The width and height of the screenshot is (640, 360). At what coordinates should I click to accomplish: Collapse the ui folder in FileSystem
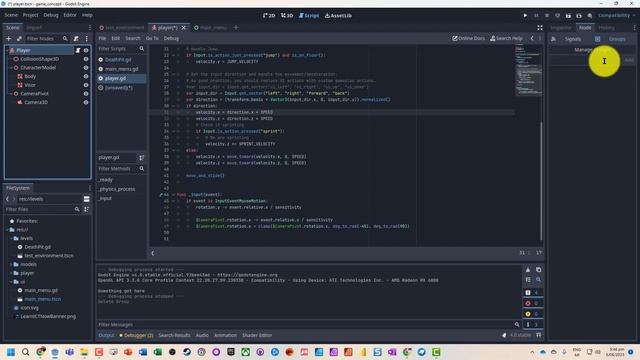click(x=11, y=282)
